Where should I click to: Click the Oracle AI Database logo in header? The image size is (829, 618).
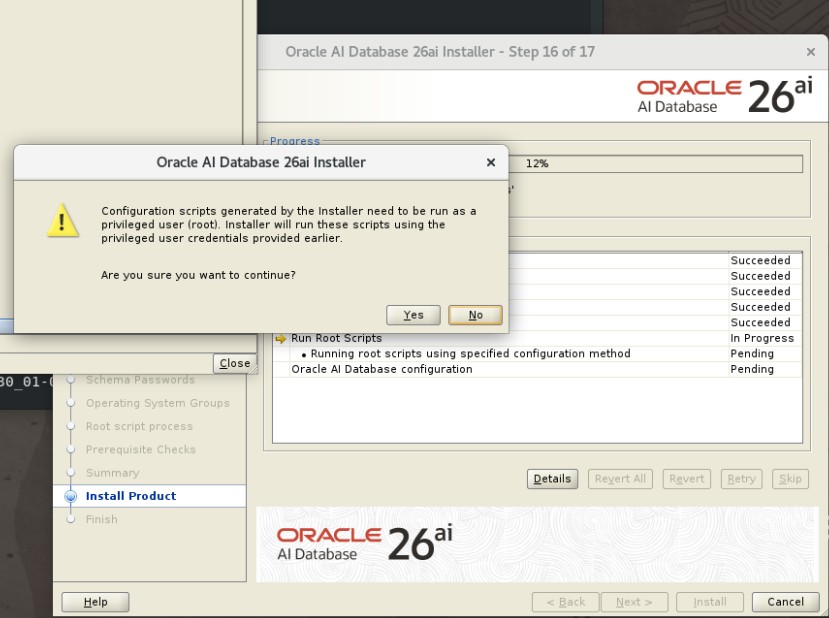724,96
